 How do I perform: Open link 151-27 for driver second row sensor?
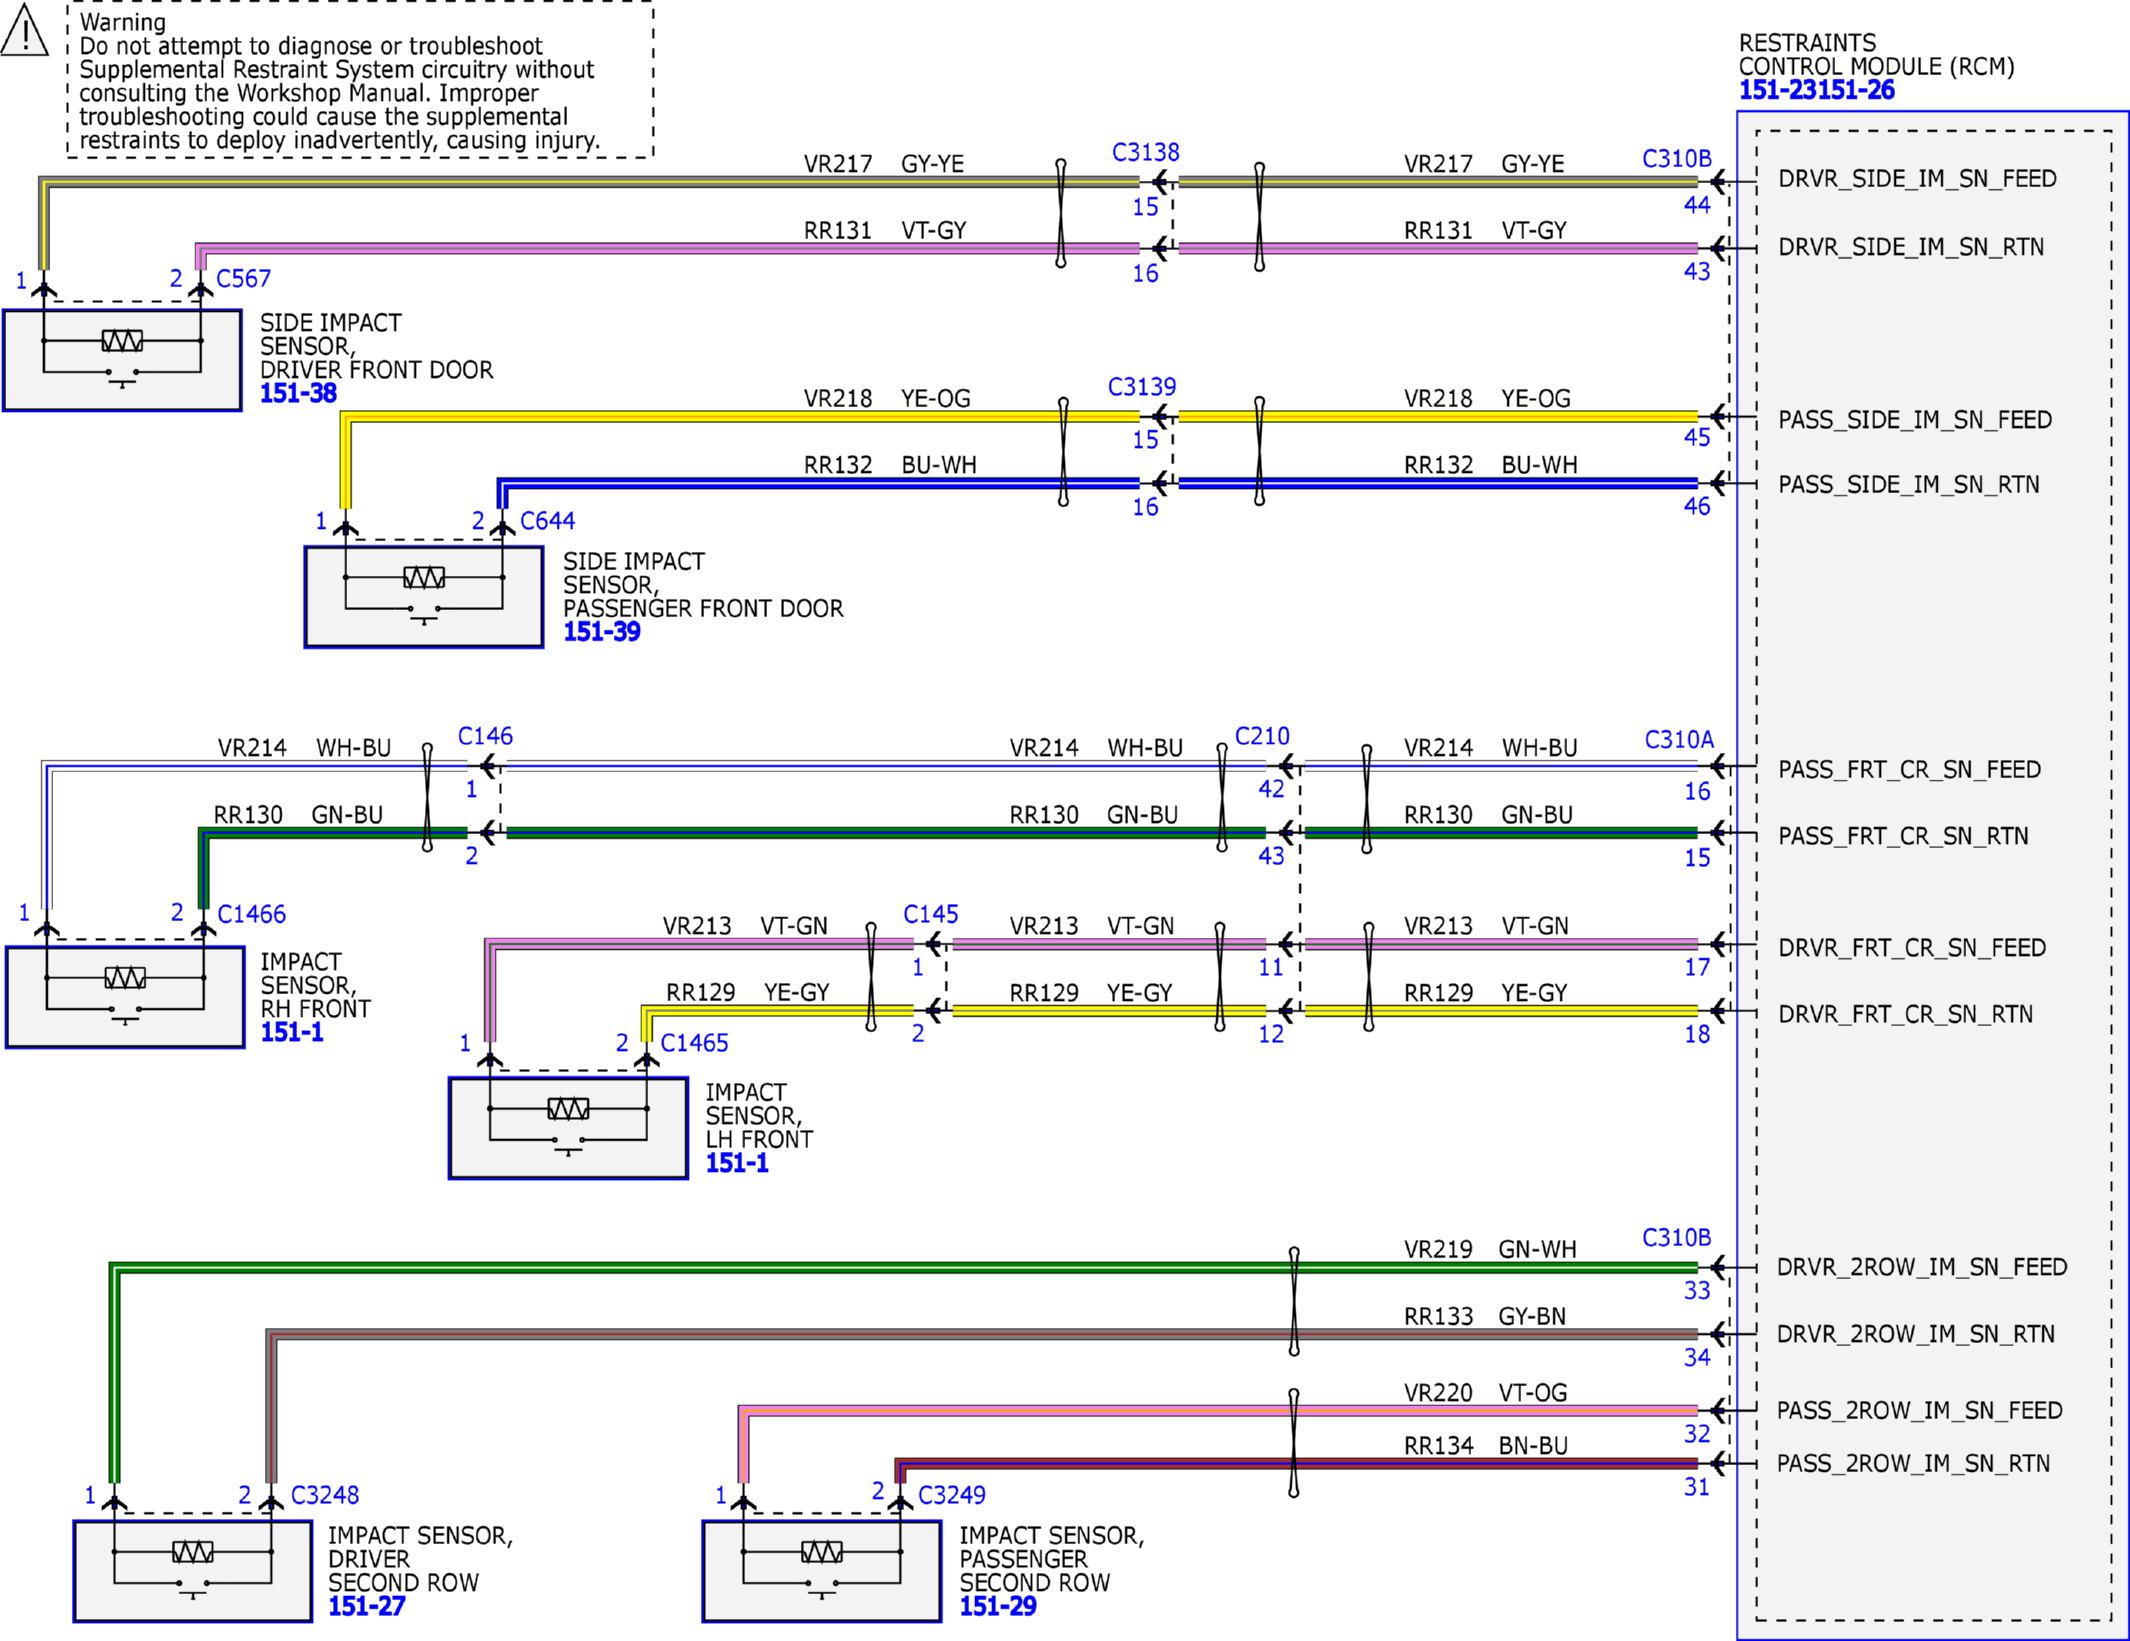click(367, 1606)
